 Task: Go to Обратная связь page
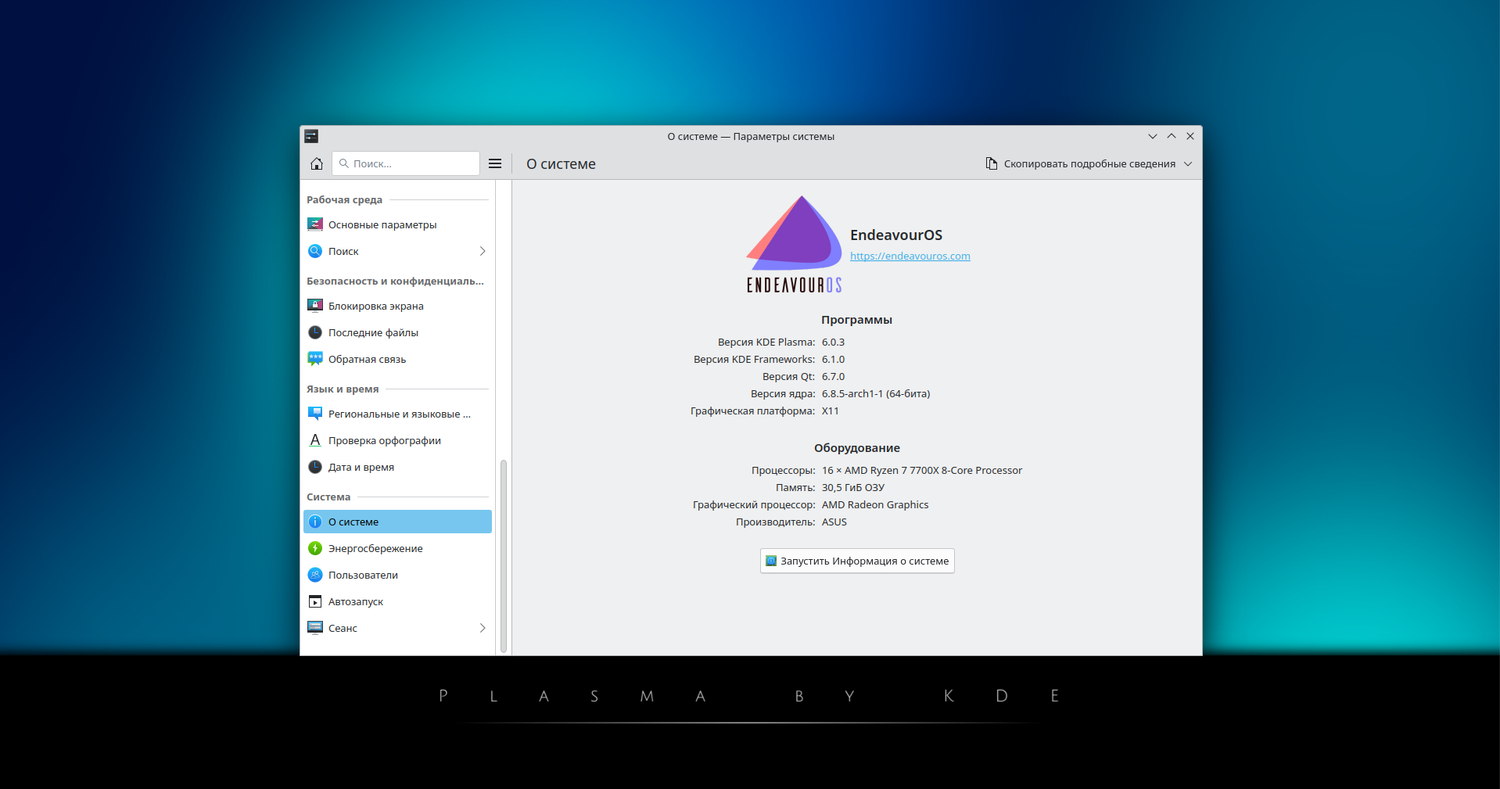(398, 359)
